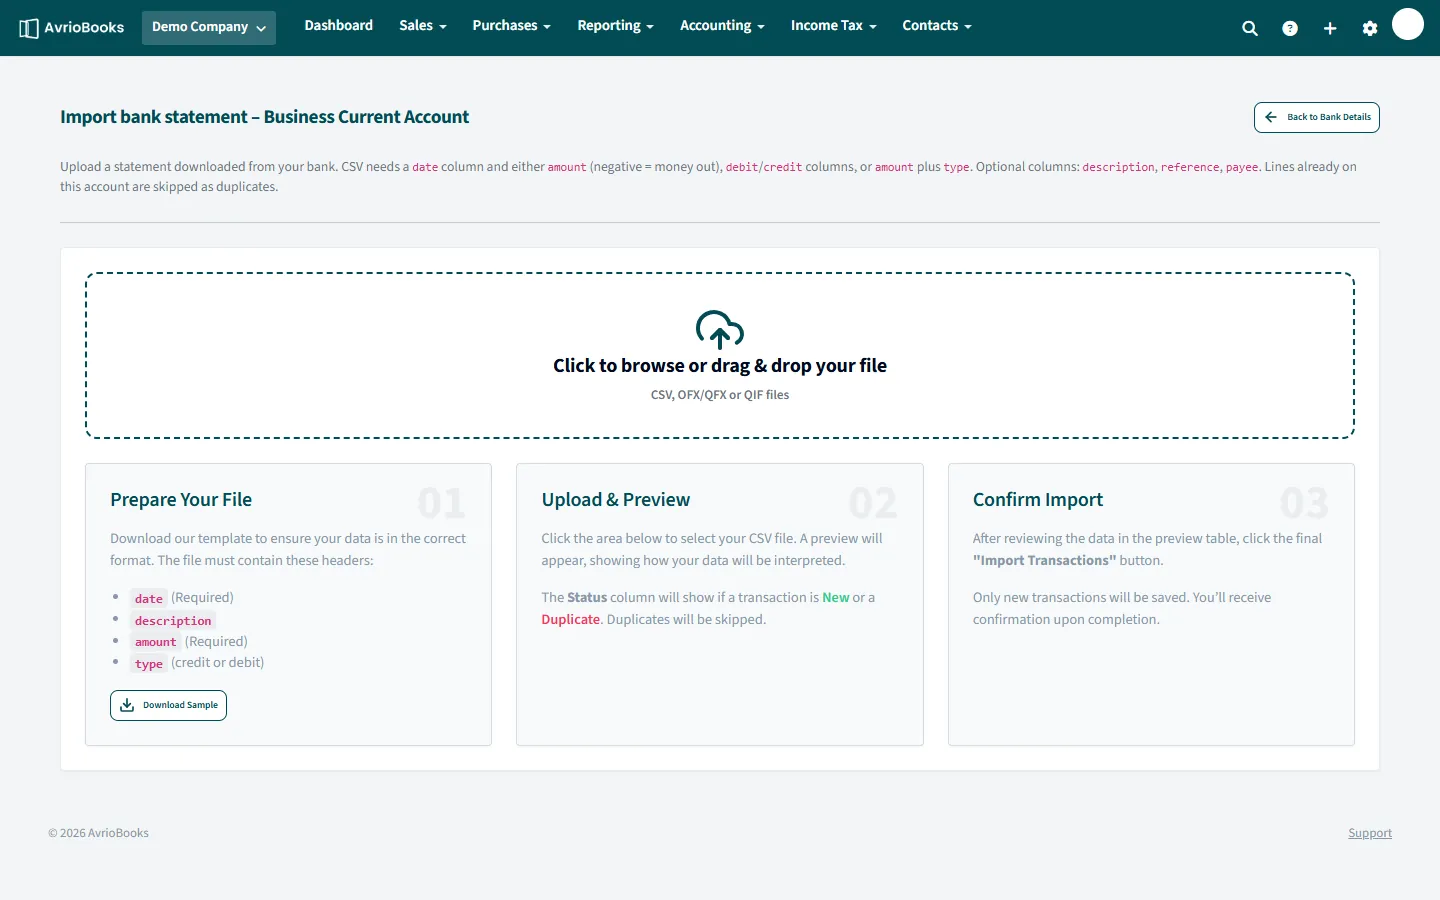Click the bold '"Import Transactions"' text

pos(1044,561)
